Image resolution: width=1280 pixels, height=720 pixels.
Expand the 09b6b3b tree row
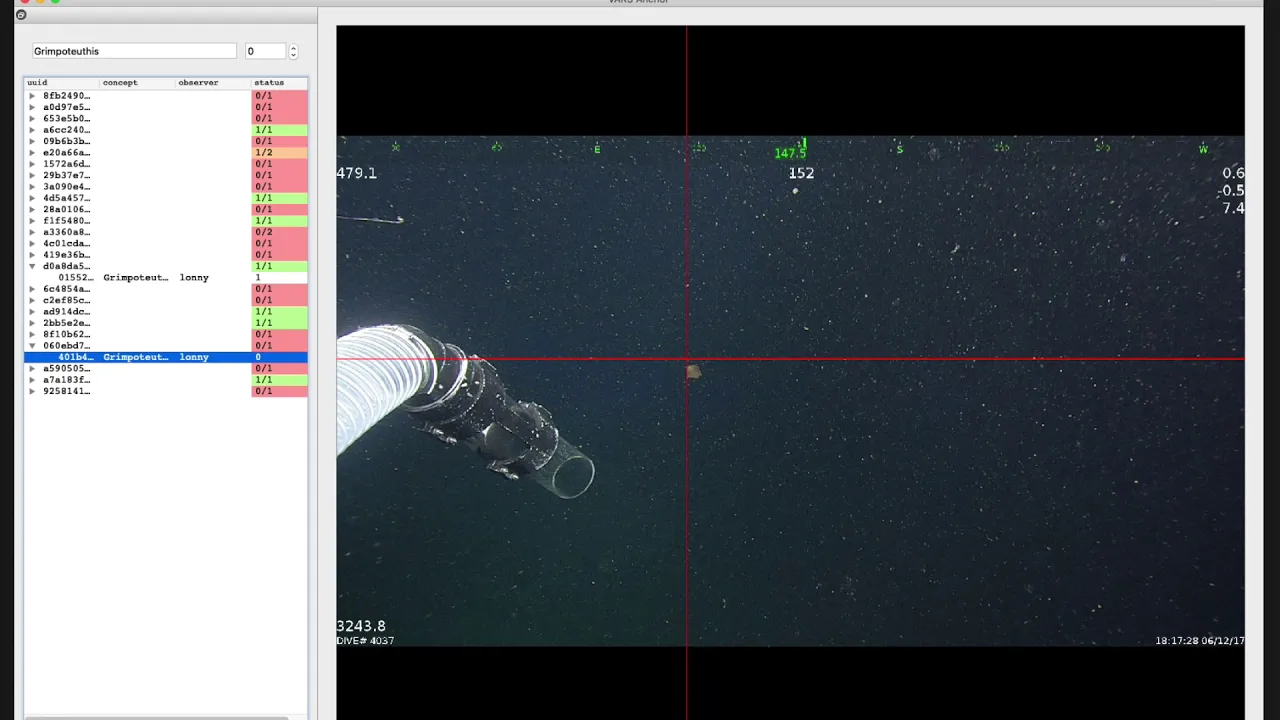[32, 141]
